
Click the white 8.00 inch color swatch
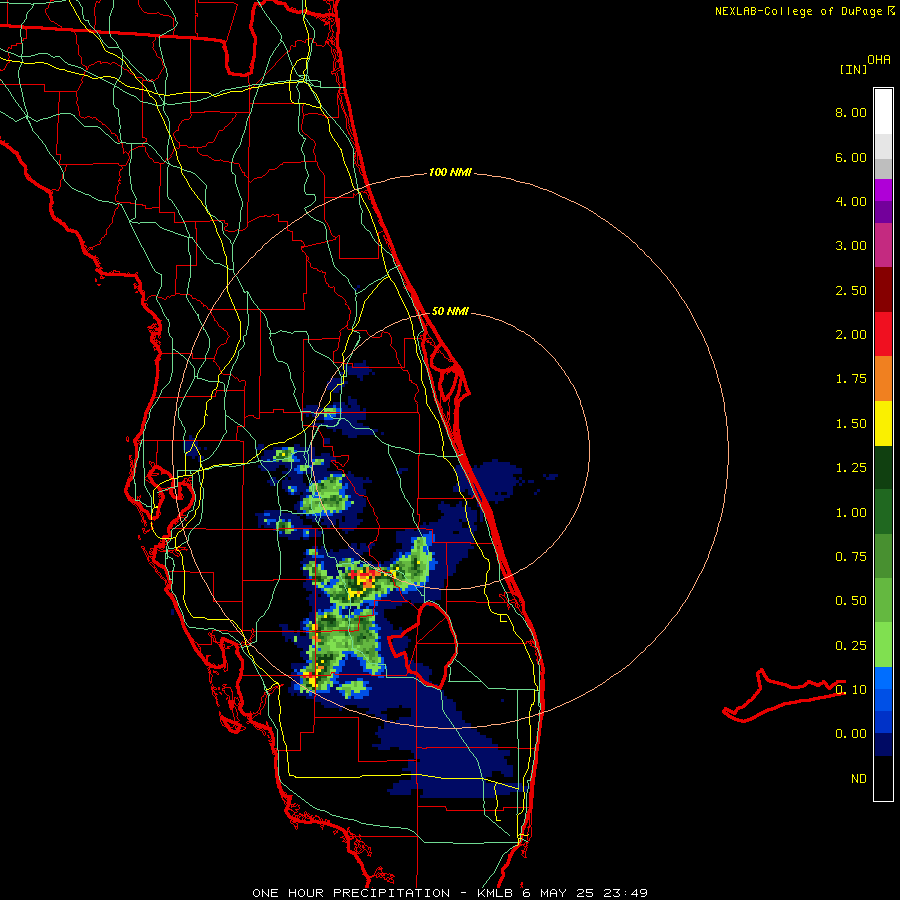883,112
